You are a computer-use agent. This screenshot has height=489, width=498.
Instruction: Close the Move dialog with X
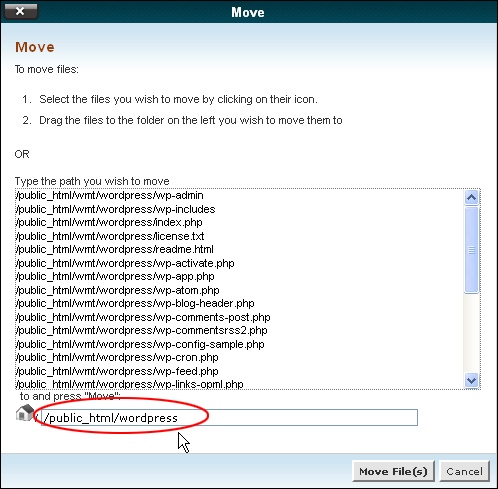point(21,11)
